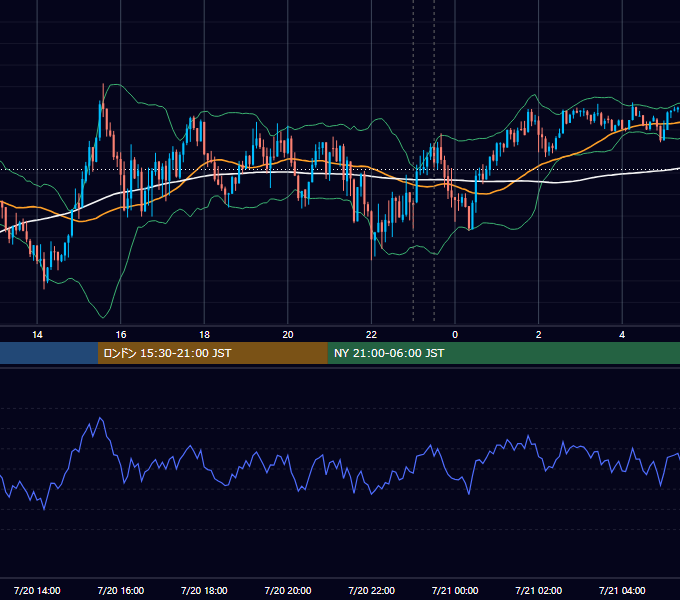
Task: Click the ロンドン 15:30-21:00 JST session bar
Action: [212, 353]
